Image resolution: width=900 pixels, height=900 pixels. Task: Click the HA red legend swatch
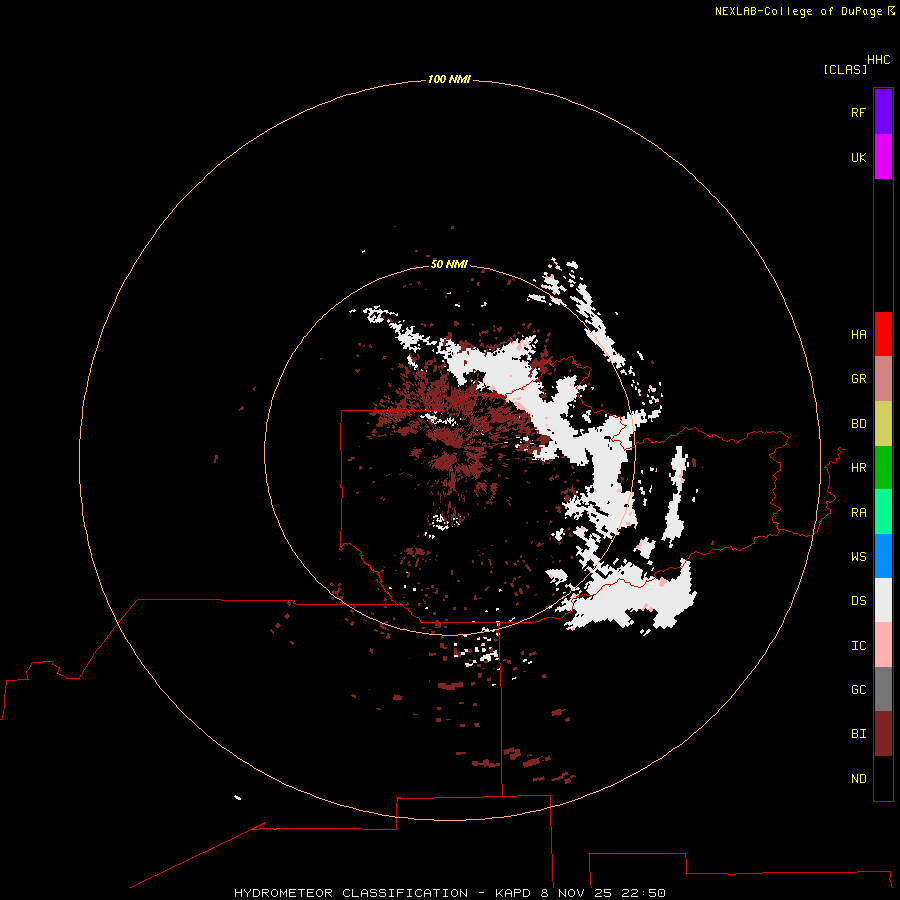tap(883, 334)
